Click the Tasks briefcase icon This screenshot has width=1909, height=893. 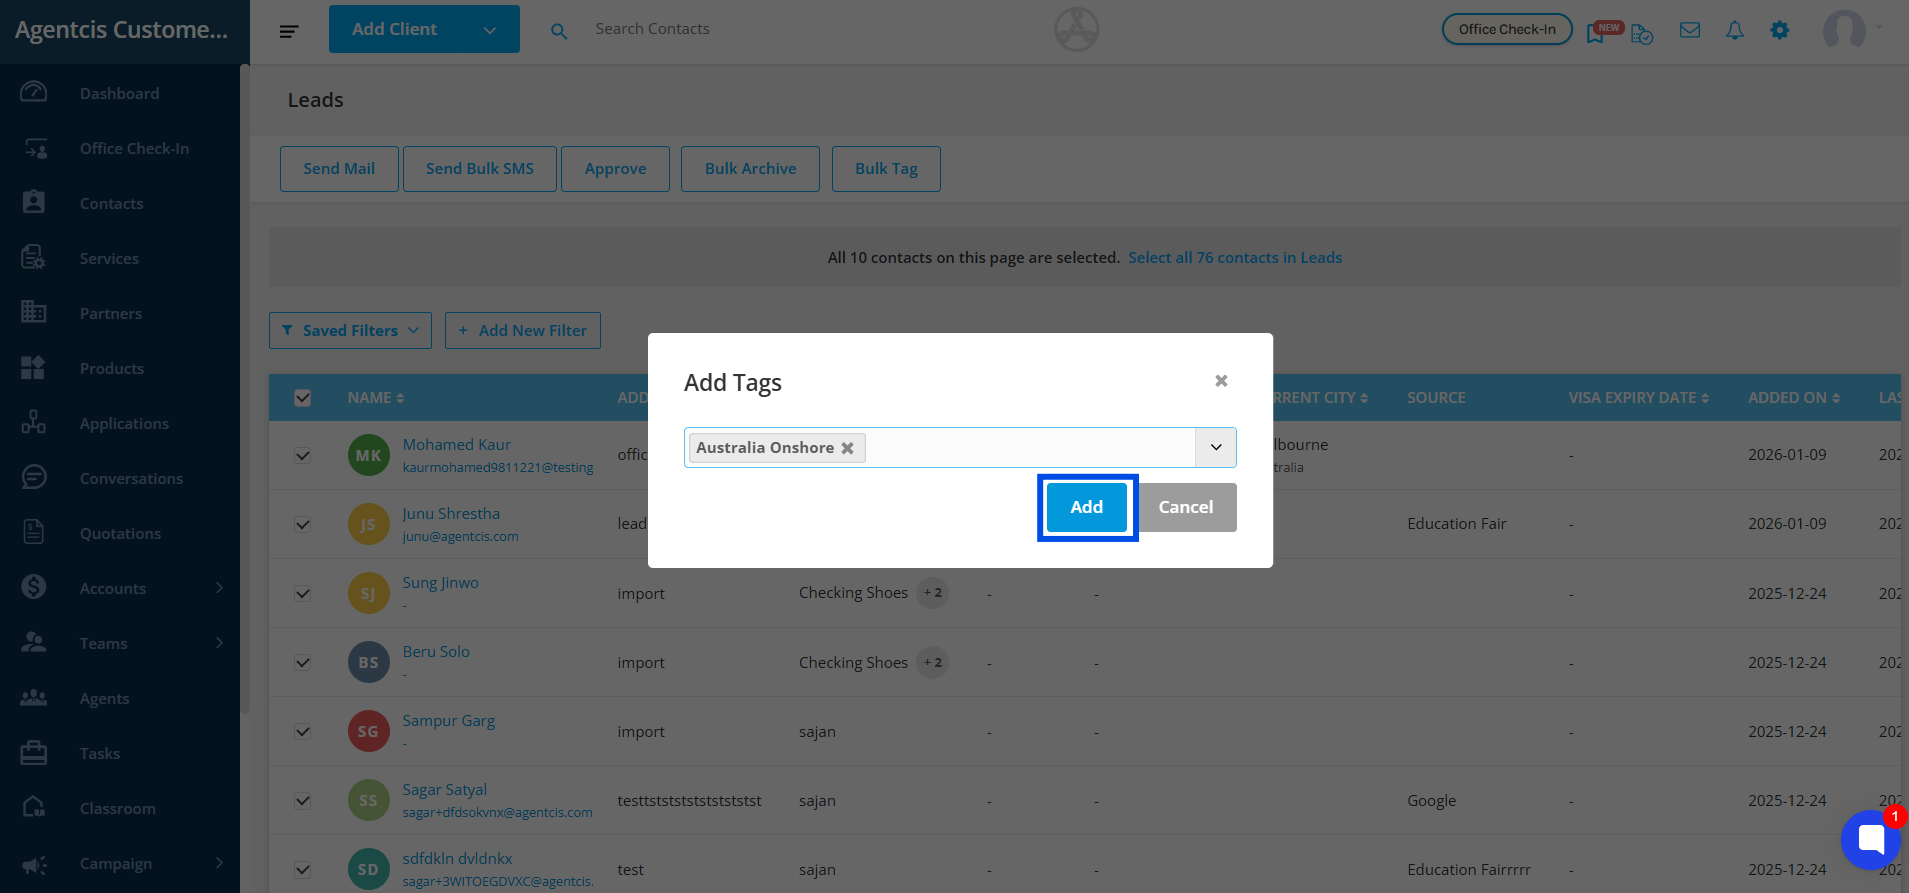click(x=34, y=753)
